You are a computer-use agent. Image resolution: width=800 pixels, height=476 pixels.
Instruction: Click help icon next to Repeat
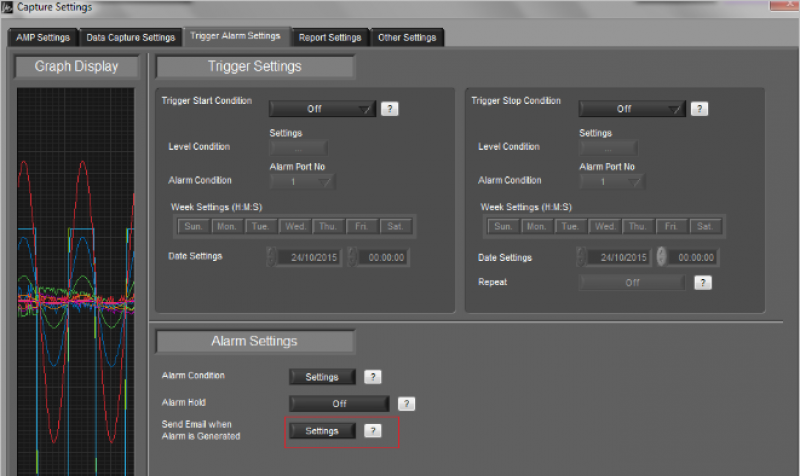(x=703, y=282)
